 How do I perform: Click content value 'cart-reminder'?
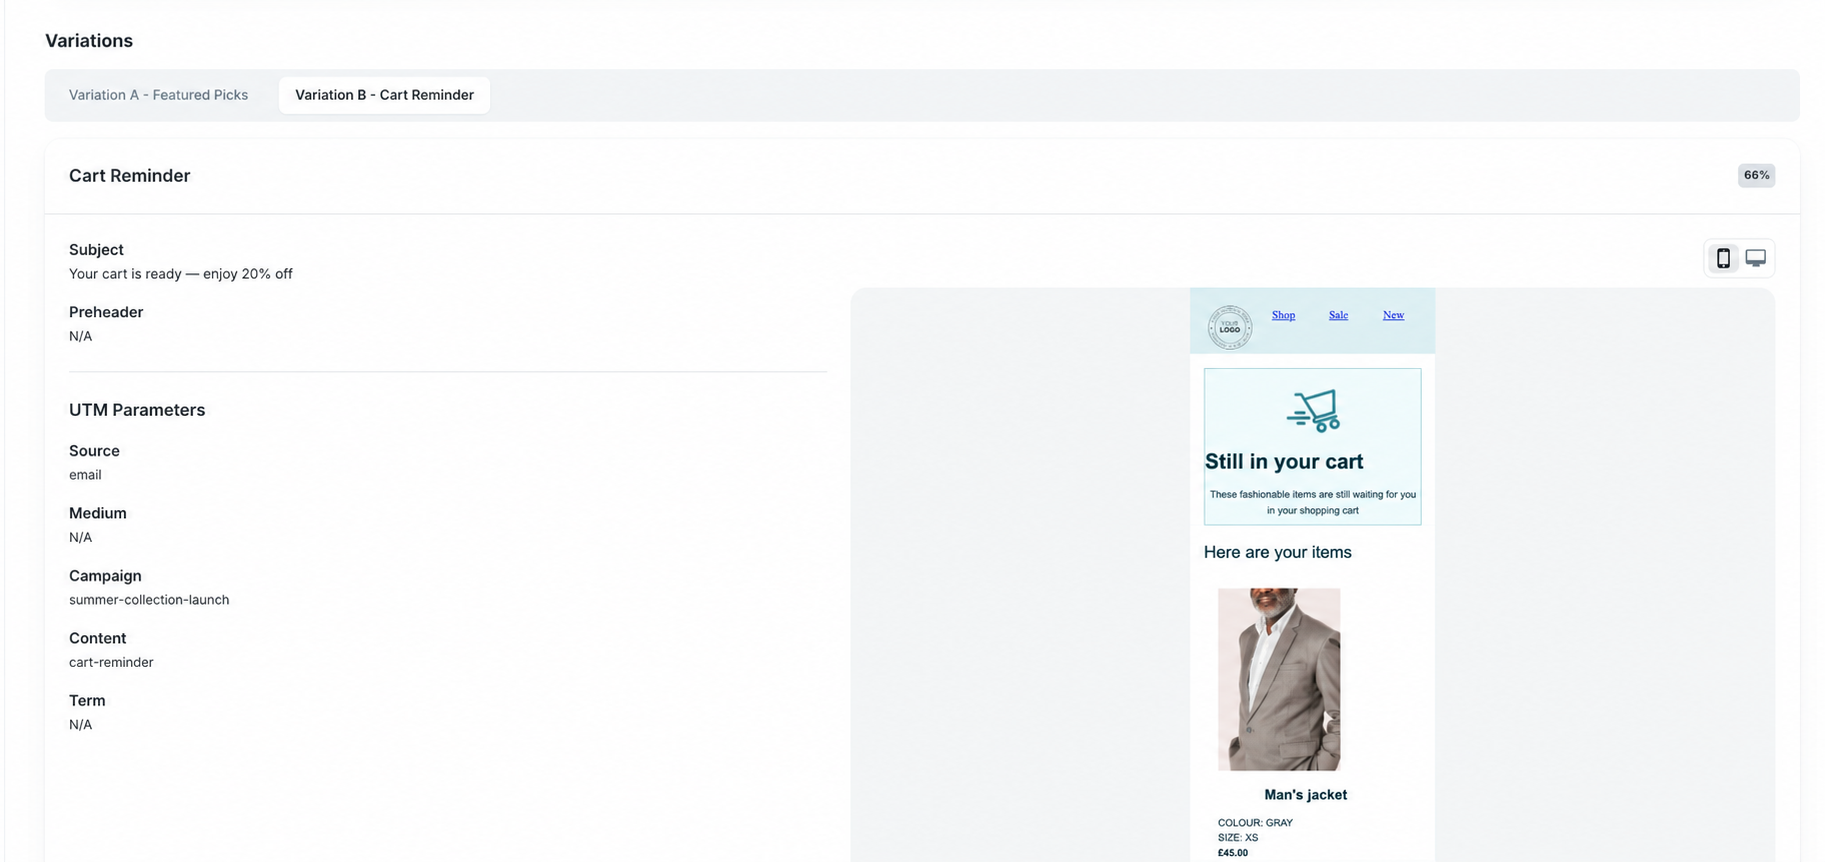[111, 662]
